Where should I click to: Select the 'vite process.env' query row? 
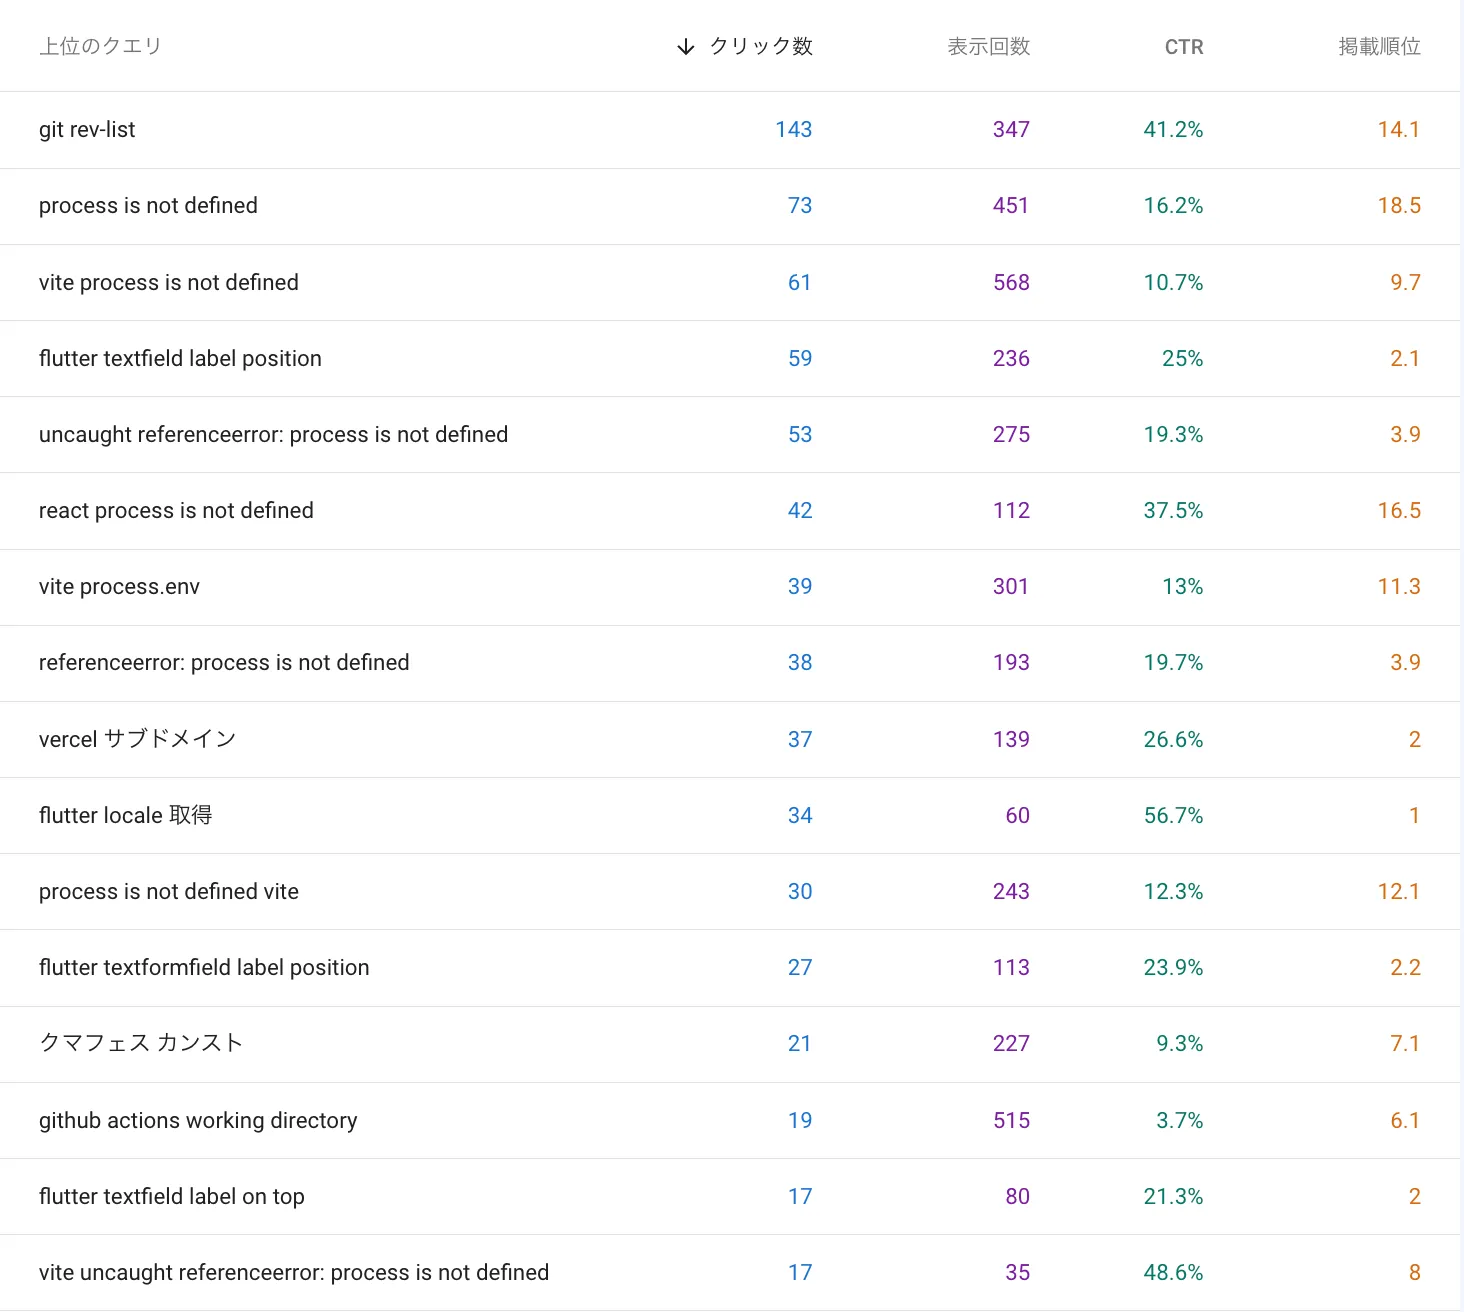point(119,587)
